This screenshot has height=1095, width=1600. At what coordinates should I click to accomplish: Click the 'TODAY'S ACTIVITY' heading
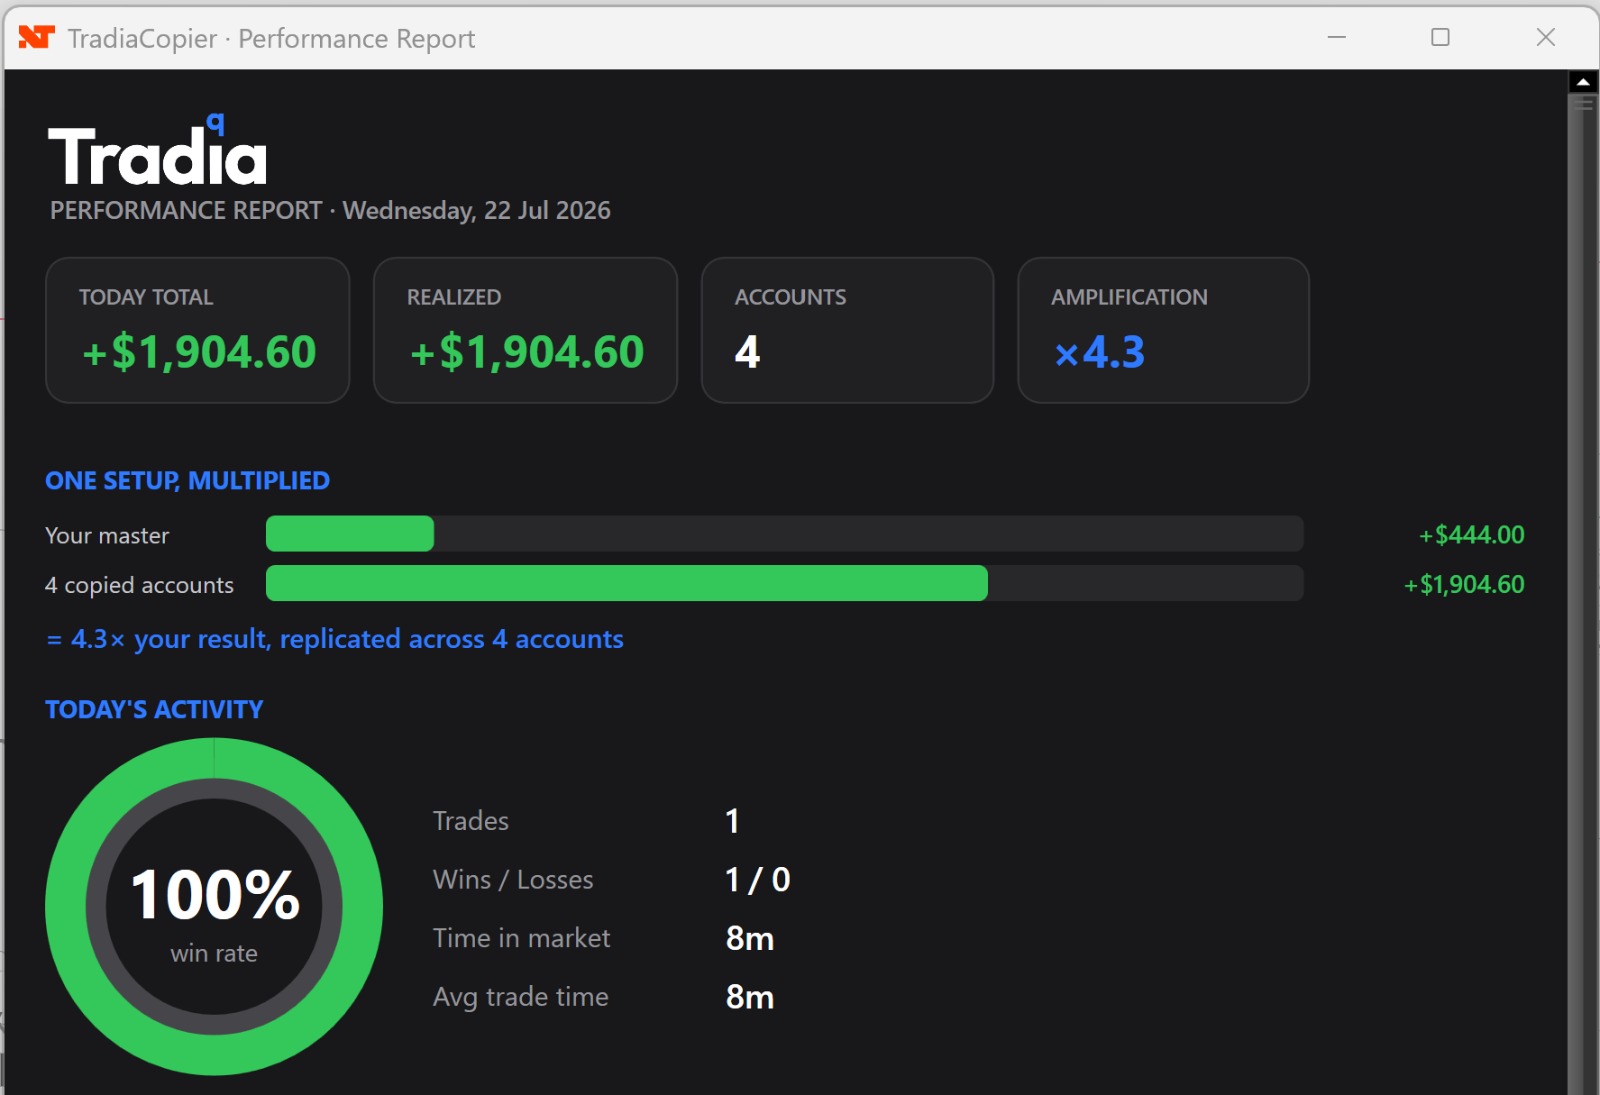[154, 709]
